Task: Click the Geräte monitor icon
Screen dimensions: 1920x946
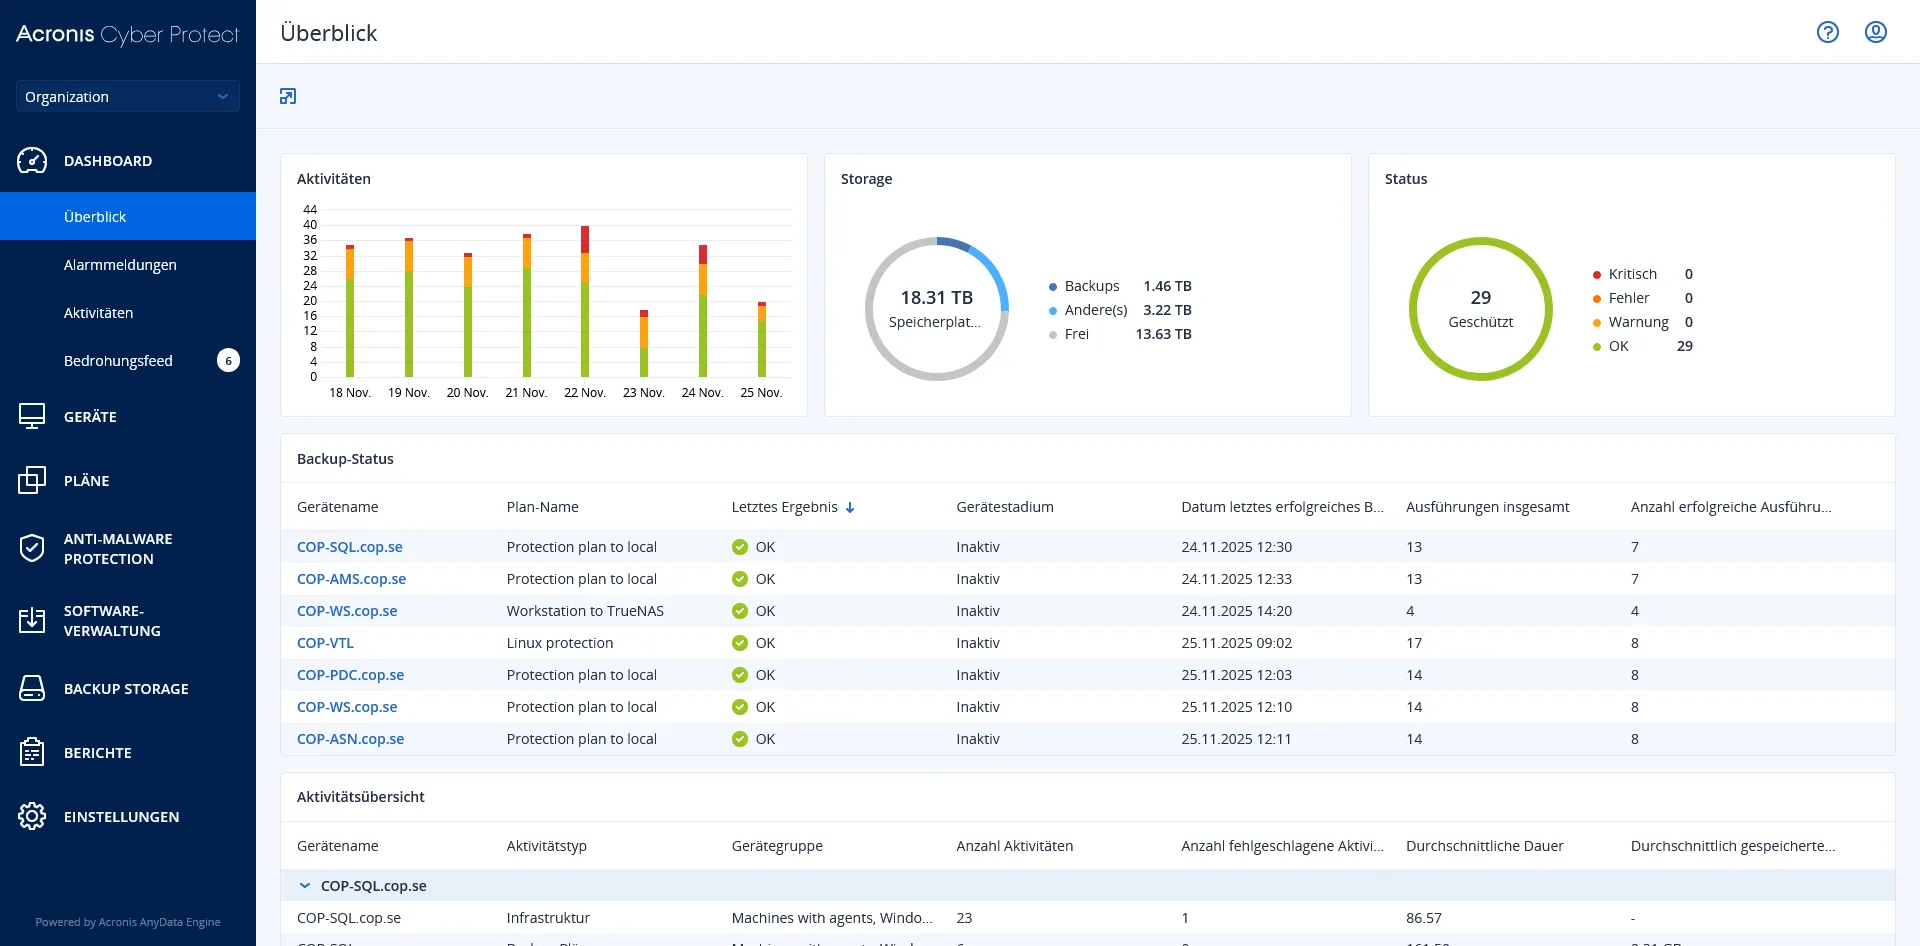Action: (32, 416)
